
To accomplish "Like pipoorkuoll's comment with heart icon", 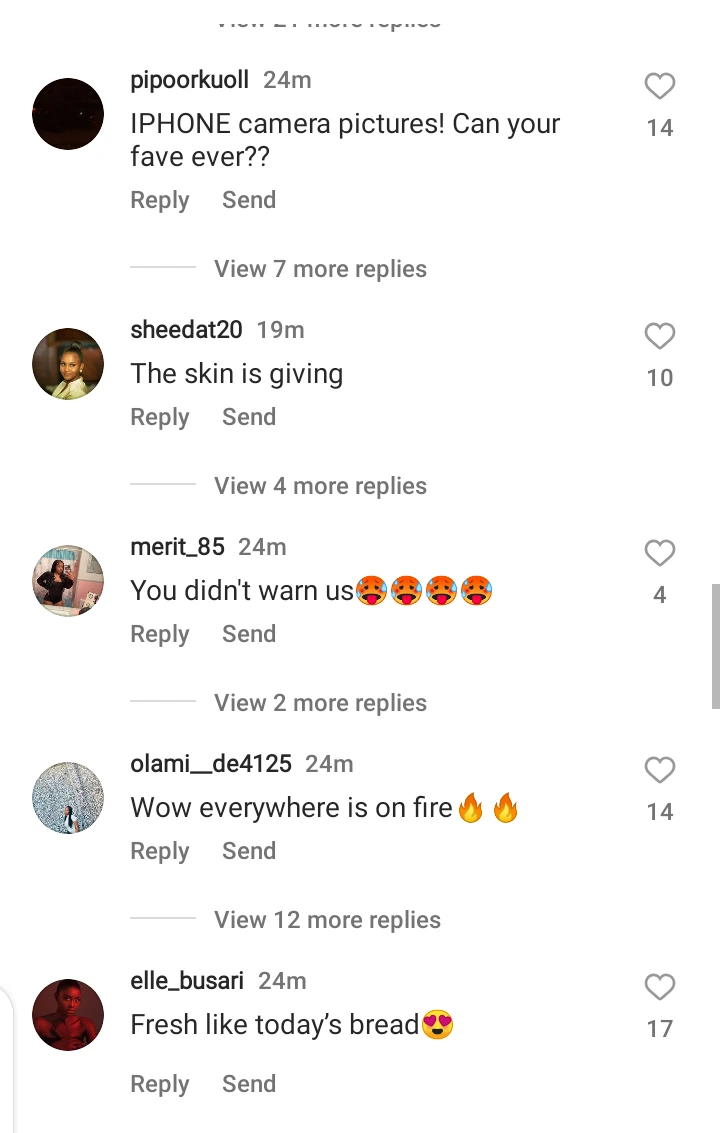I will coord(659,88).
